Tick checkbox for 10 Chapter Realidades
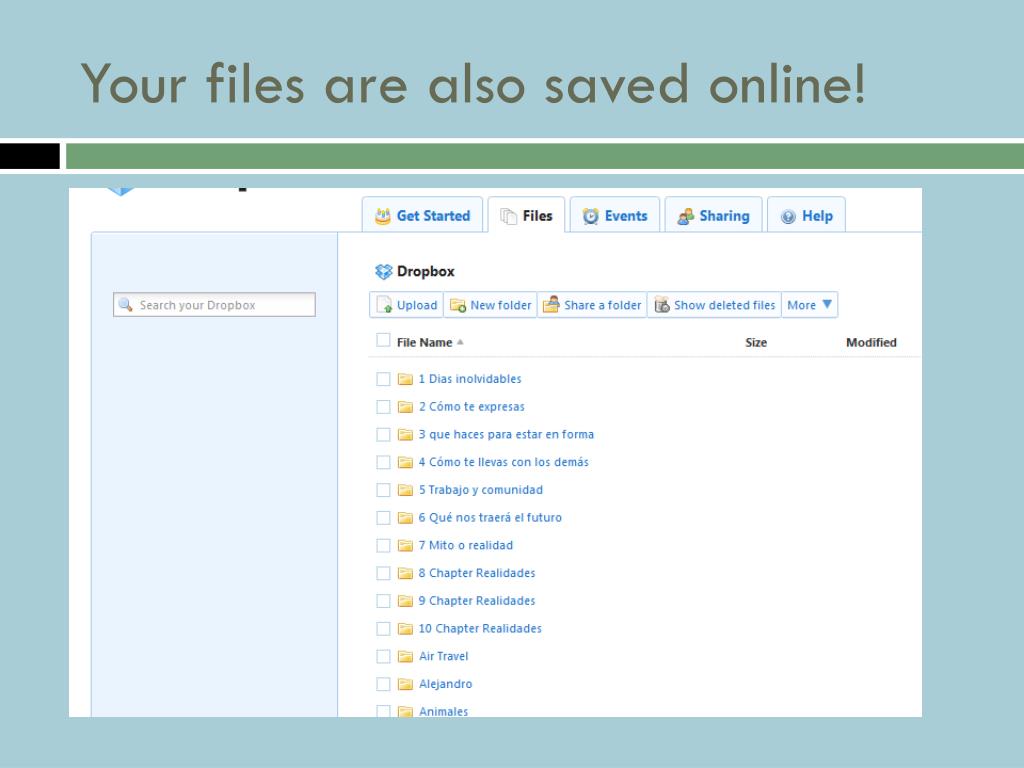The width and height of the screenshot is (1024, 768). point(383,629)
